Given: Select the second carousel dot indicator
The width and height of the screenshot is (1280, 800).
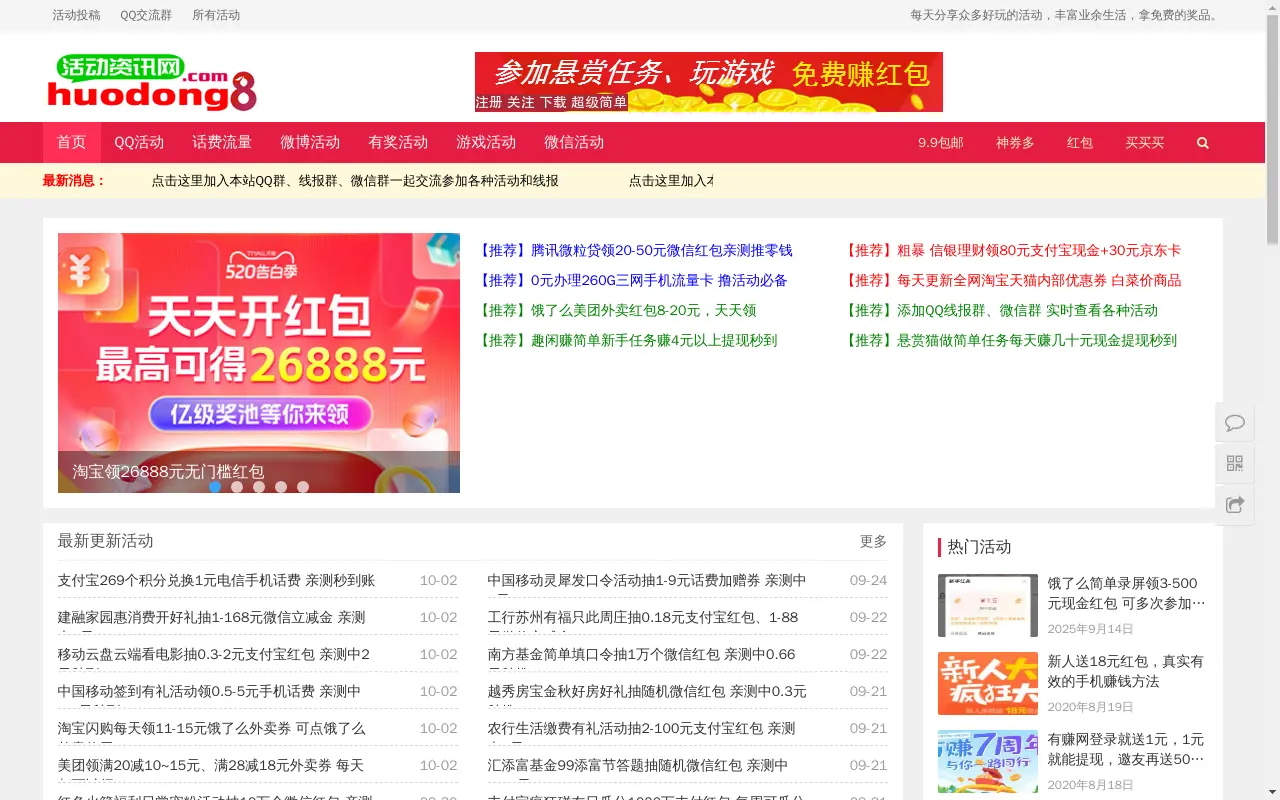Looking at the screenshot, I should [x=237, y=487].
